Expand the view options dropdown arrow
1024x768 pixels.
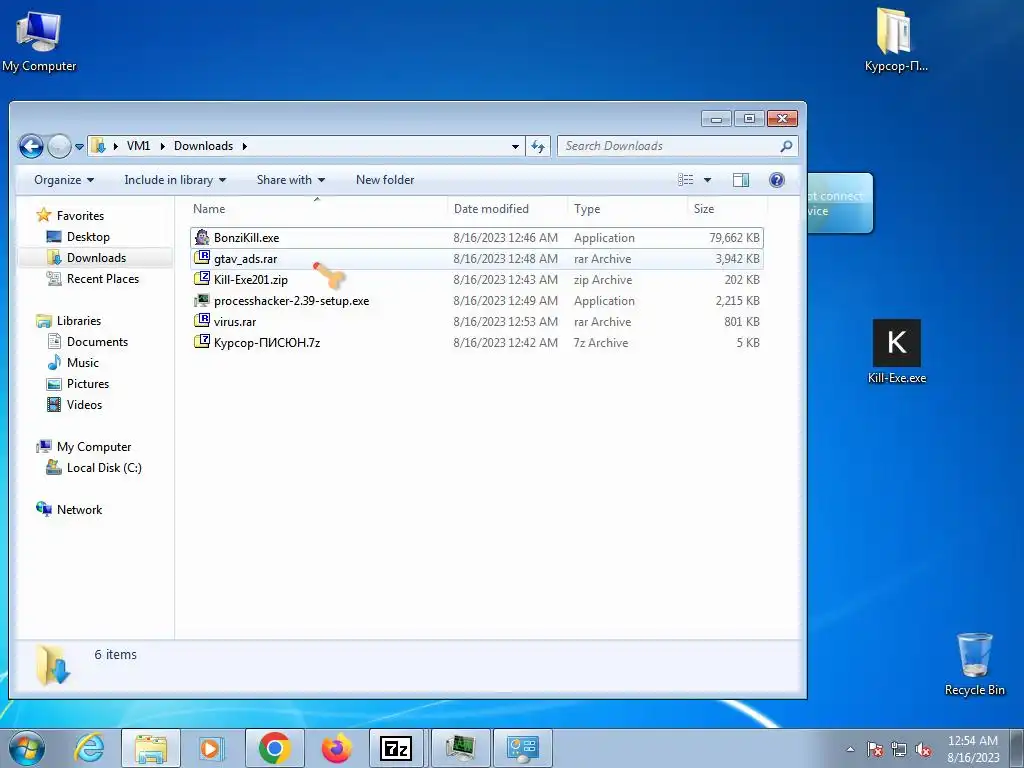point(707,180)
